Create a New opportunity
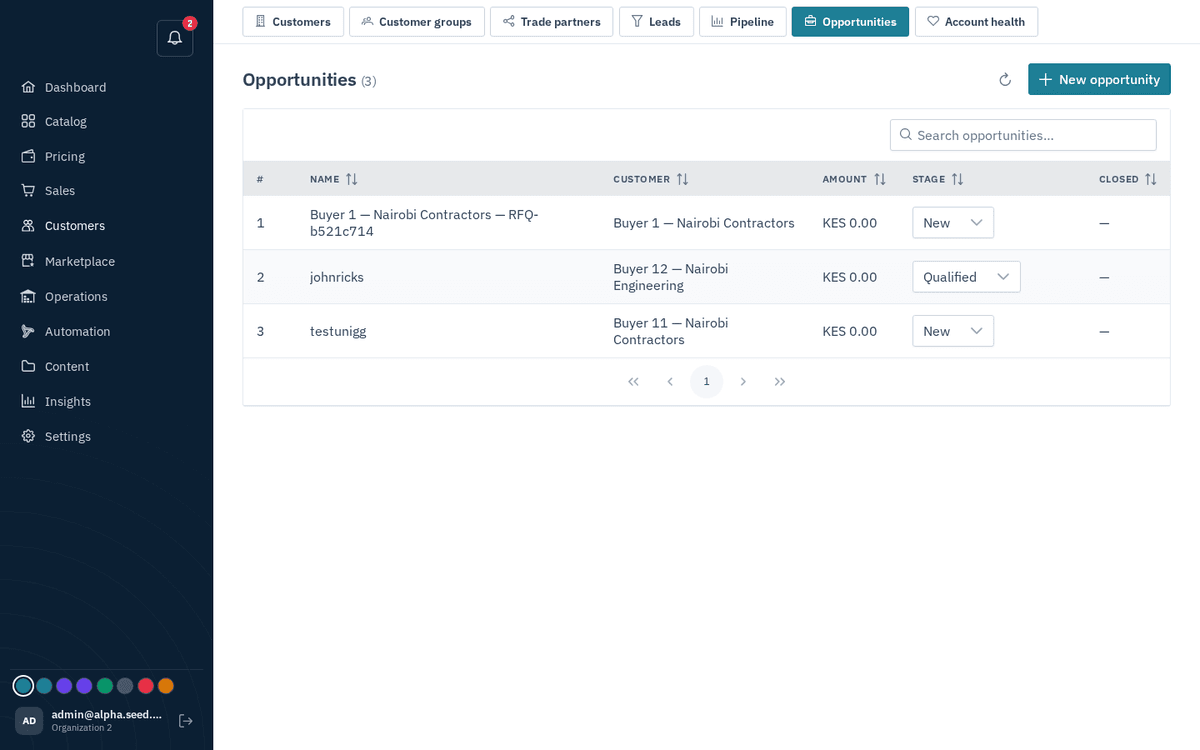This screenshot has height=750, width=1200. [x=1099, y=80]
